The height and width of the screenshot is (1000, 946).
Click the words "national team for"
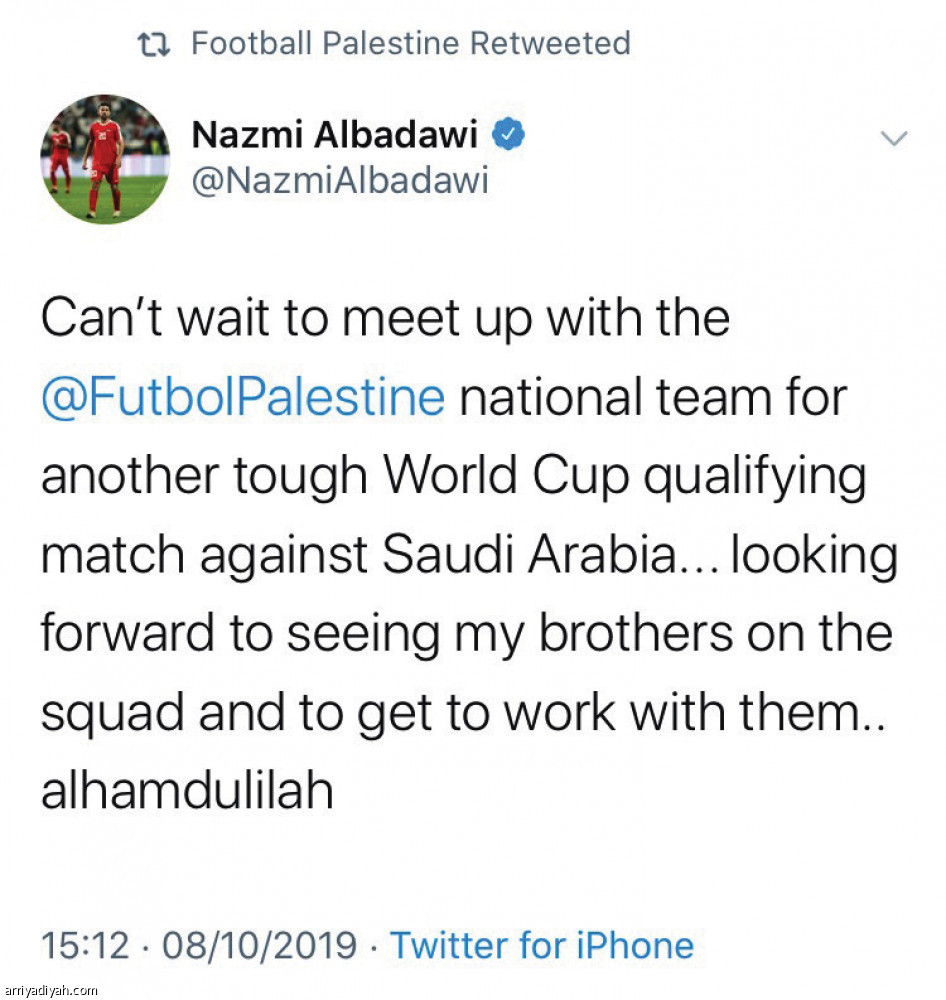[653, 397]
